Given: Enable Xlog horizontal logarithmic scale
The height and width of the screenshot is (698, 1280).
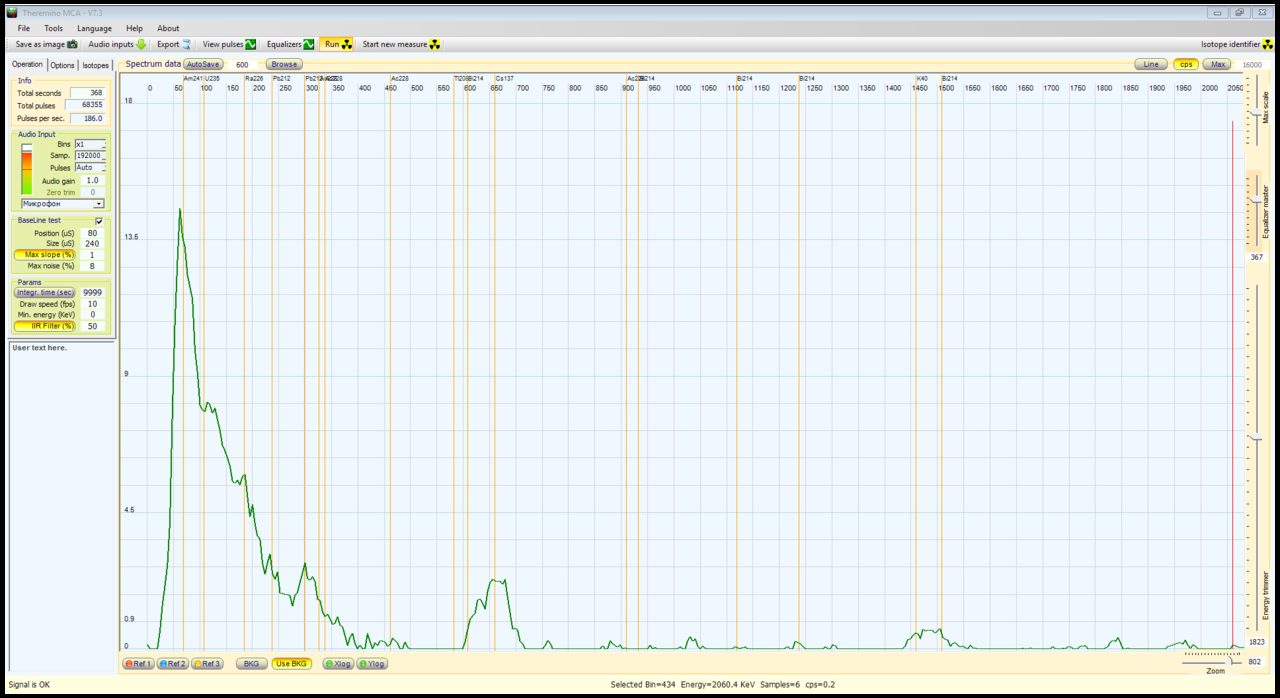Looking at the screenshot, I should (x=338, y=663).
